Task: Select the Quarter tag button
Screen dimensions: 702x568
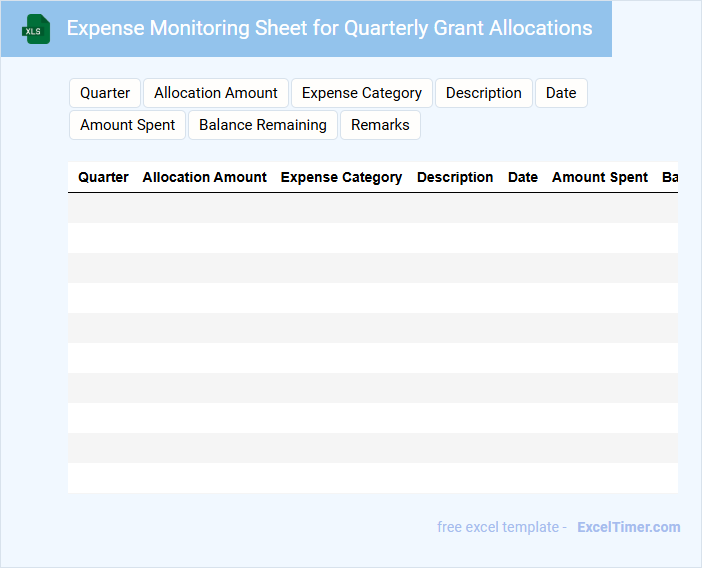Action: [x=105, y=93]
